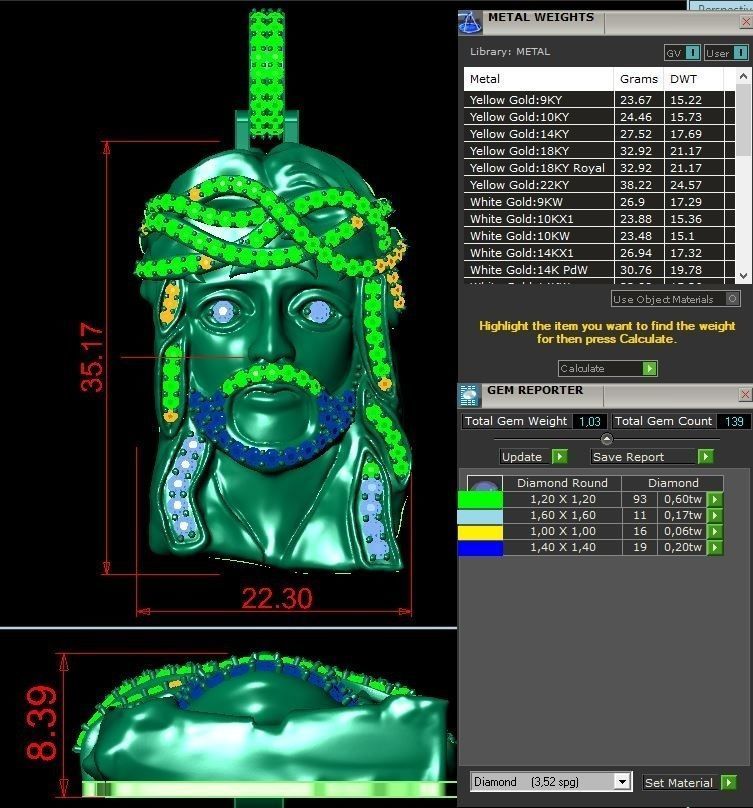Select the Yellow Gold:18KY Royal row
Viewport: 753px width, 808px height.
click(599, 168)
